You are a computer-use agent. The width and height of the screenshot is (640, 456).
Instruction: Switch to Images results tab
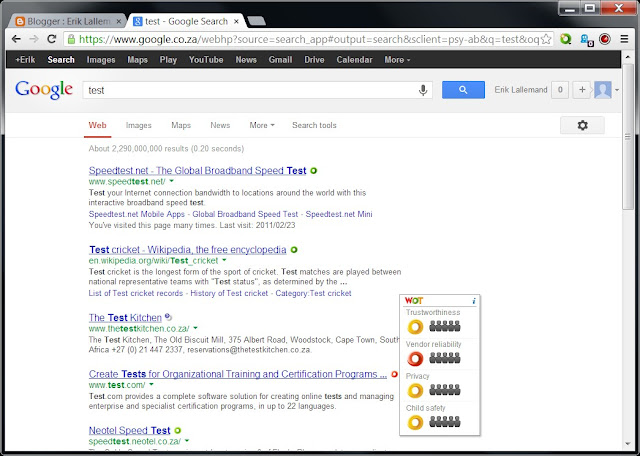click(139, 125)
